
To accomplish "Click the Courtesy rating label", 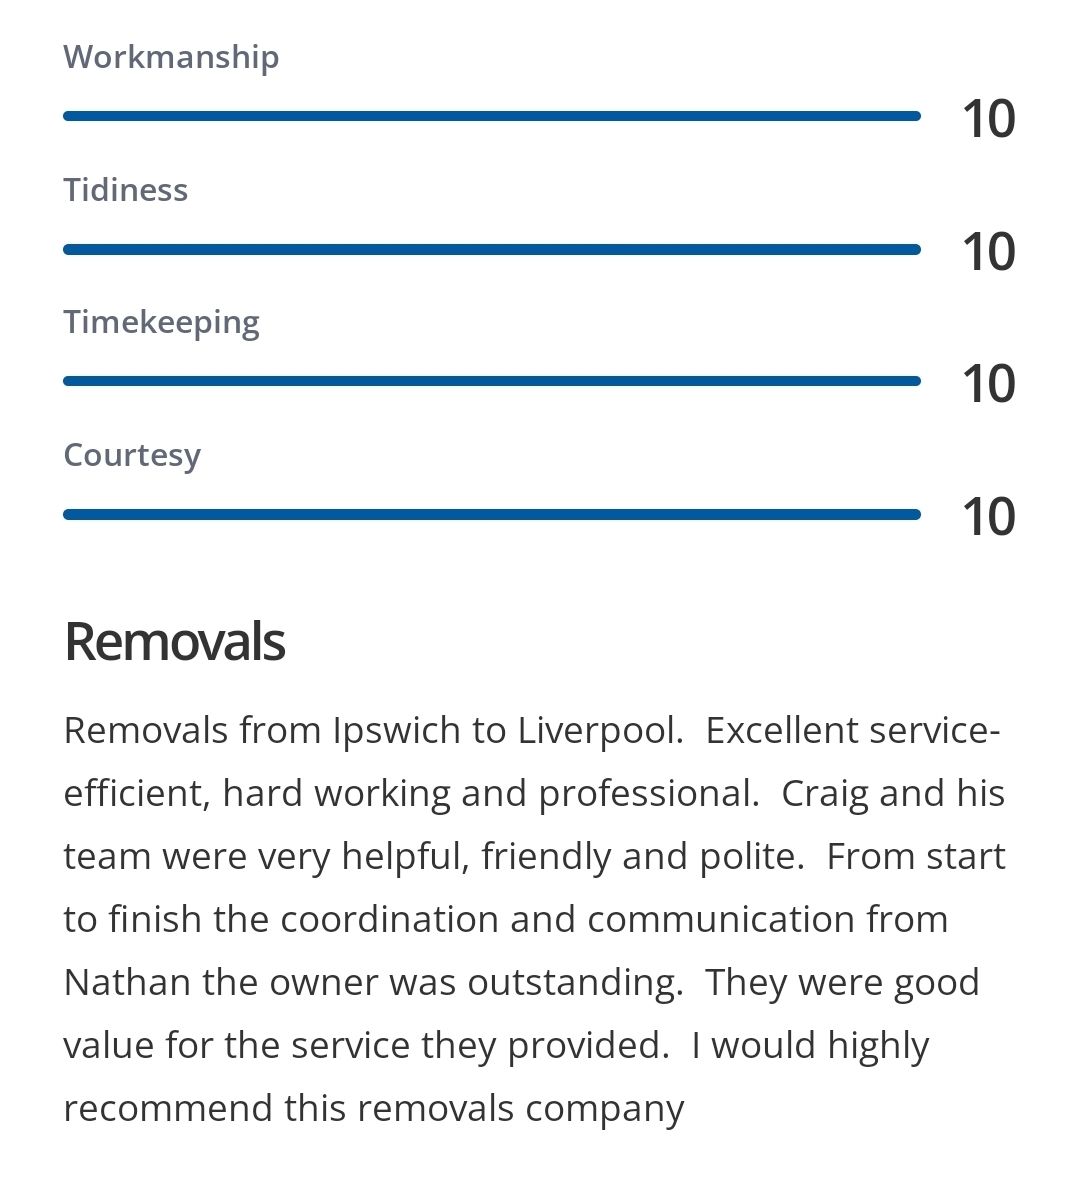I will [x=132, y=455].
